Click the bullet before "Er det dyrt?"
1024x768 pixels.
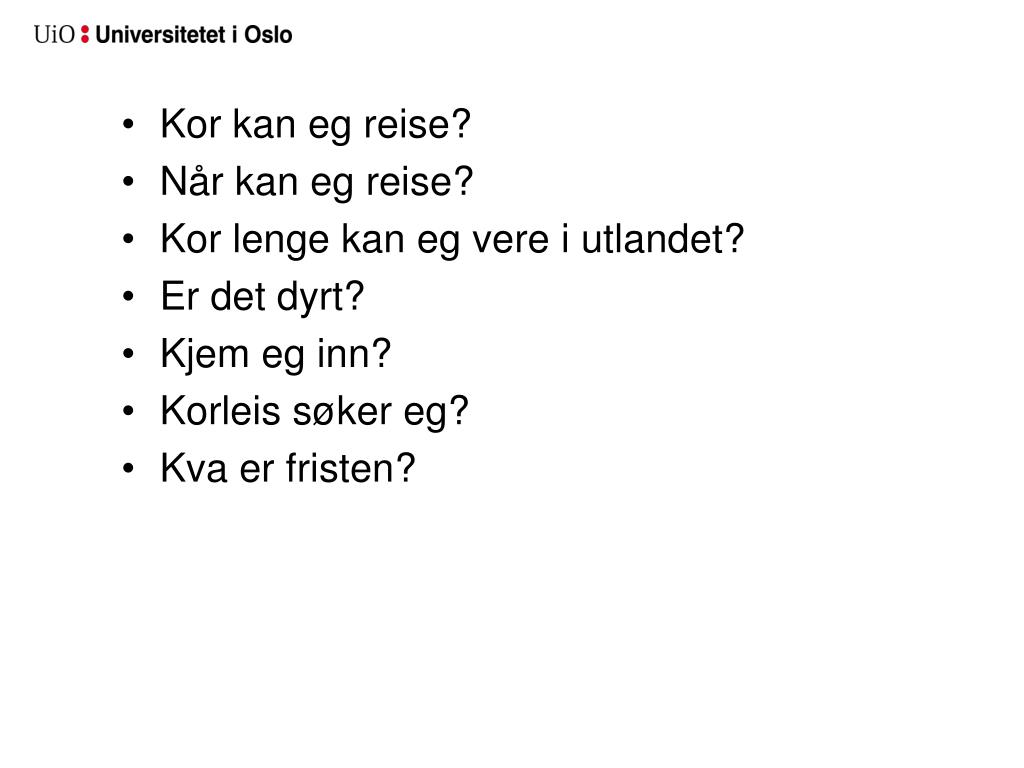tap(130, 298)
